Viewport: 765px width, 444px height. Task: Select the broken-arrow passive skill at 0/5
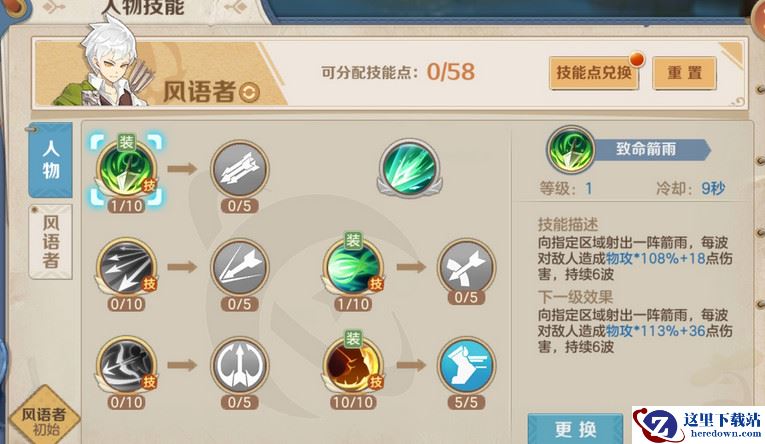(x=466, y=267)
